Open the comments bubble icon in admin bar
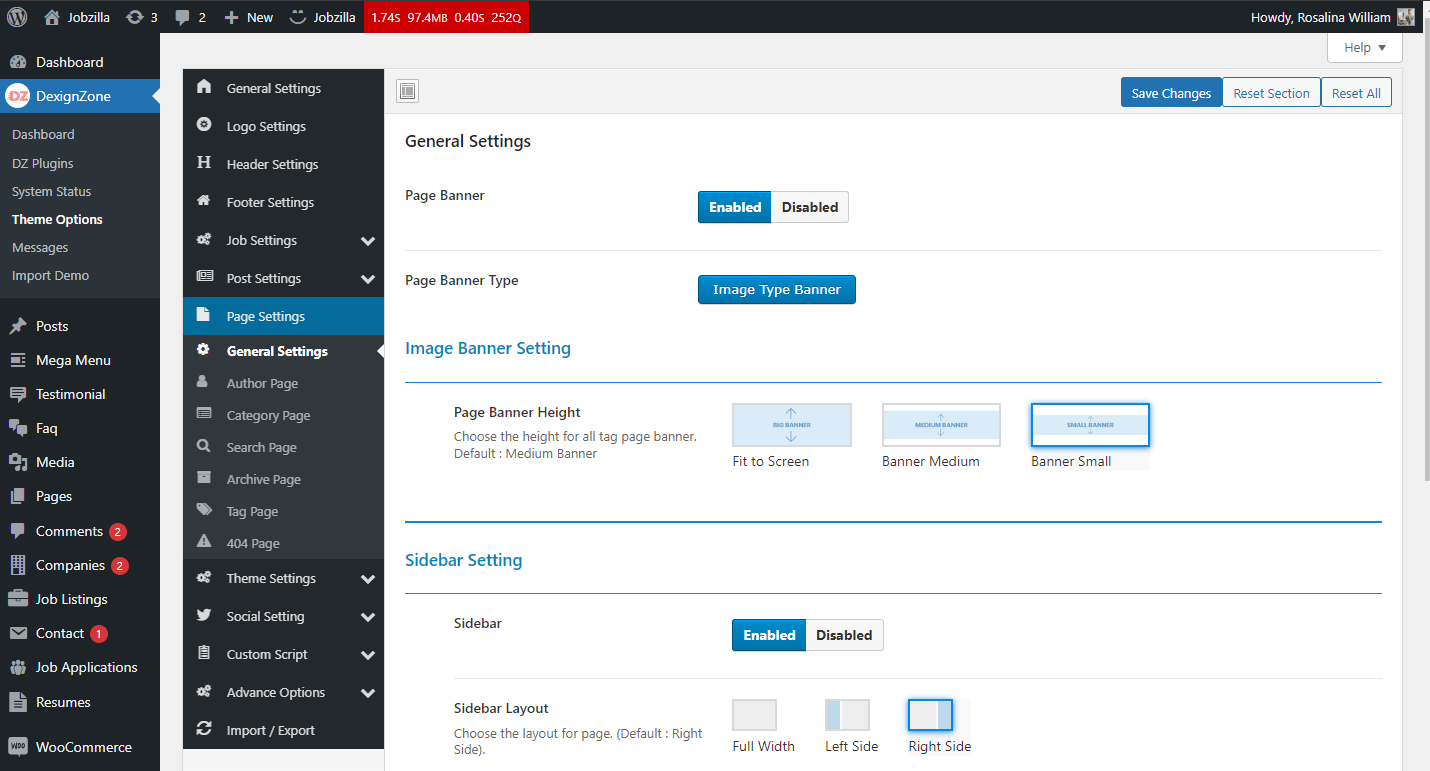Screen dimensions: 1430x771 coord(182,17)
